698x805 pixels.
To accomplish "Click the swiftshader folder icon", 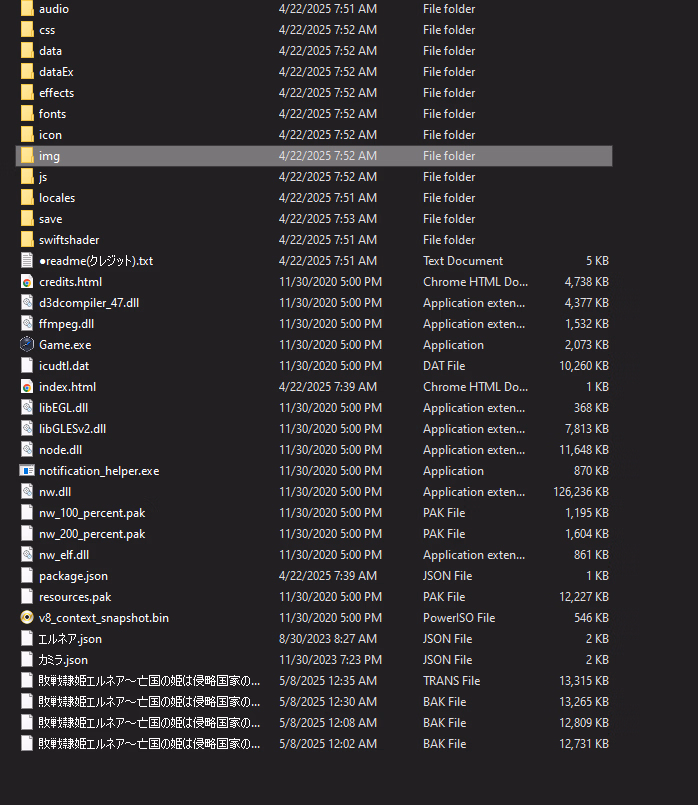I will click(27, 240).
